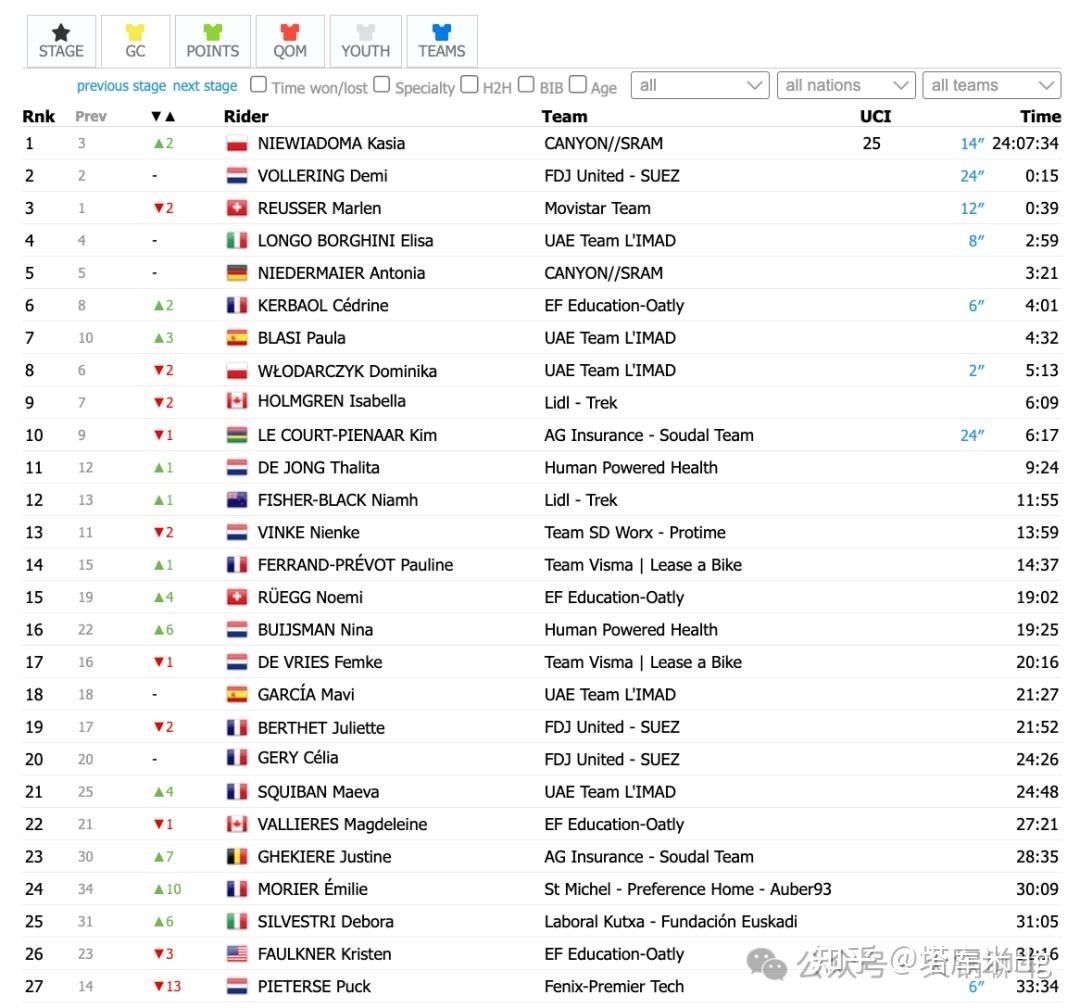Viewport: 1080px width, 1008px height.
Task: Click the Spanish flag beside GARCÍA Mavi
Action: [x=237, y=695]
